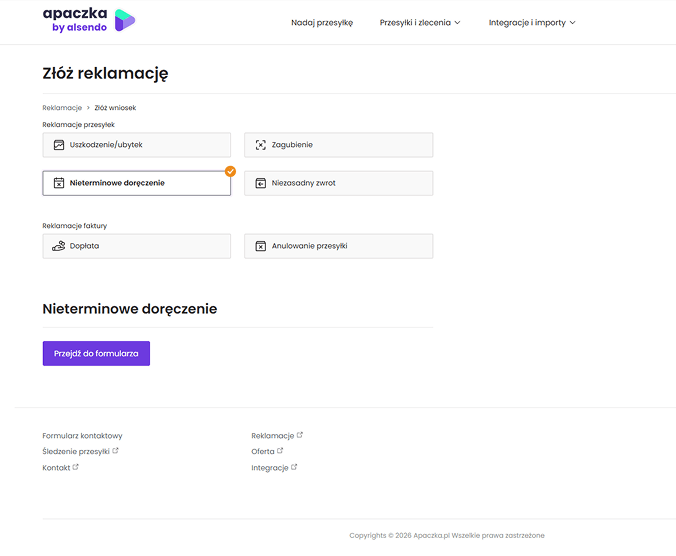Select Nieterminowe doręczenie option
The width and height of the screenshot is (676, 556).
[x=137, y=183]
